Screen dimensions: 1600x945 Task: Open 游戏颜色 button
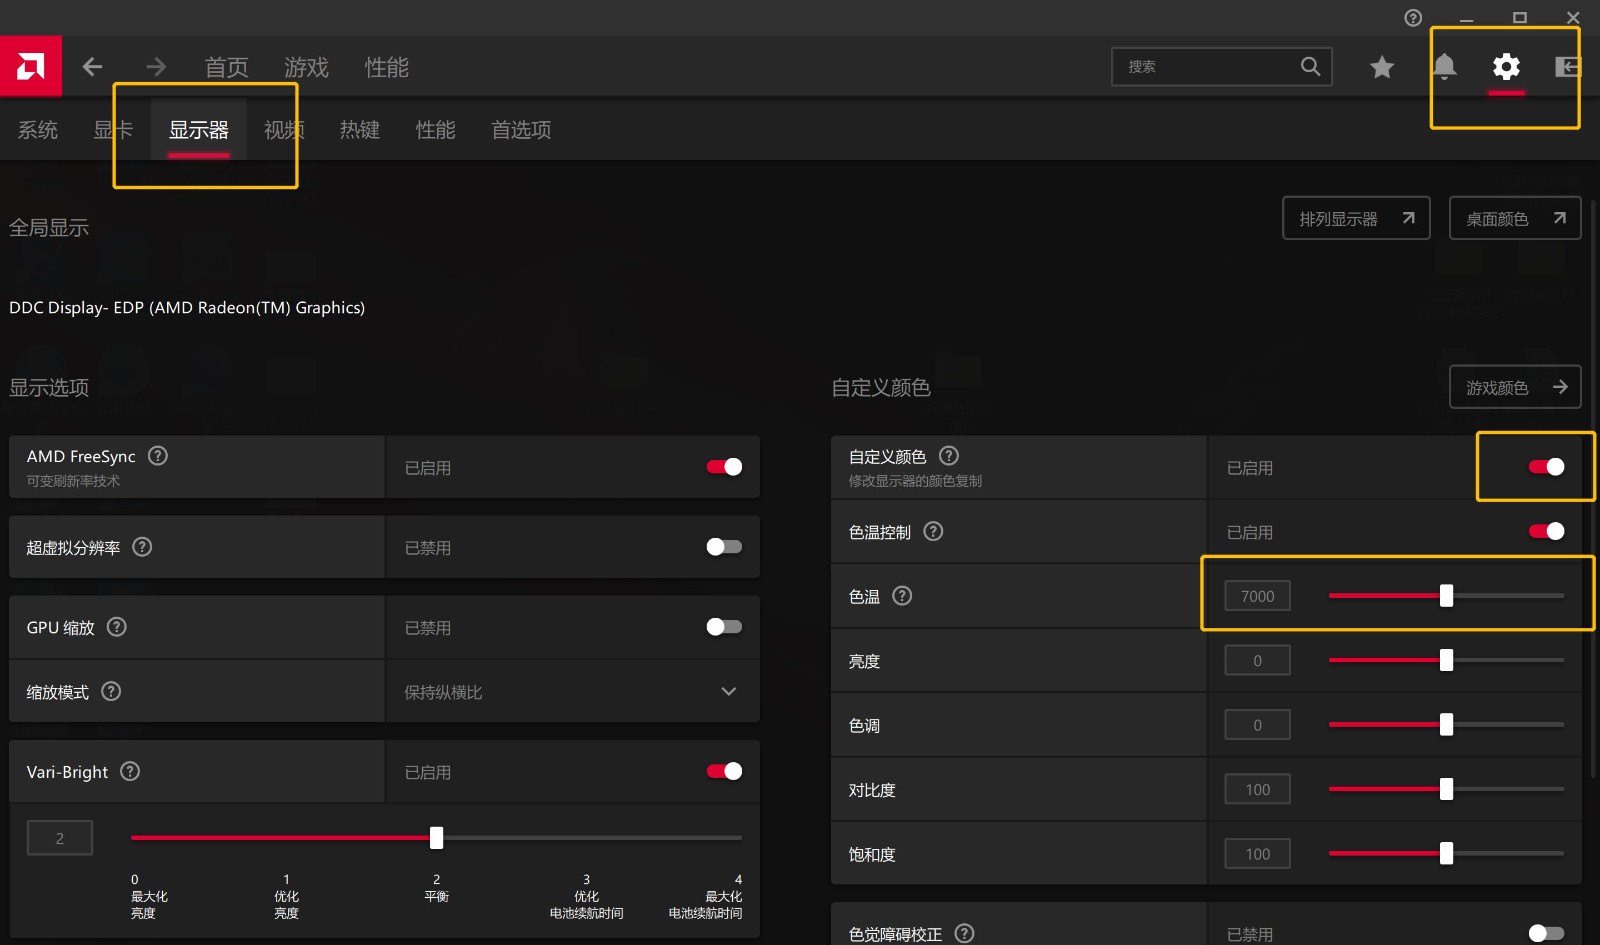1515,387
